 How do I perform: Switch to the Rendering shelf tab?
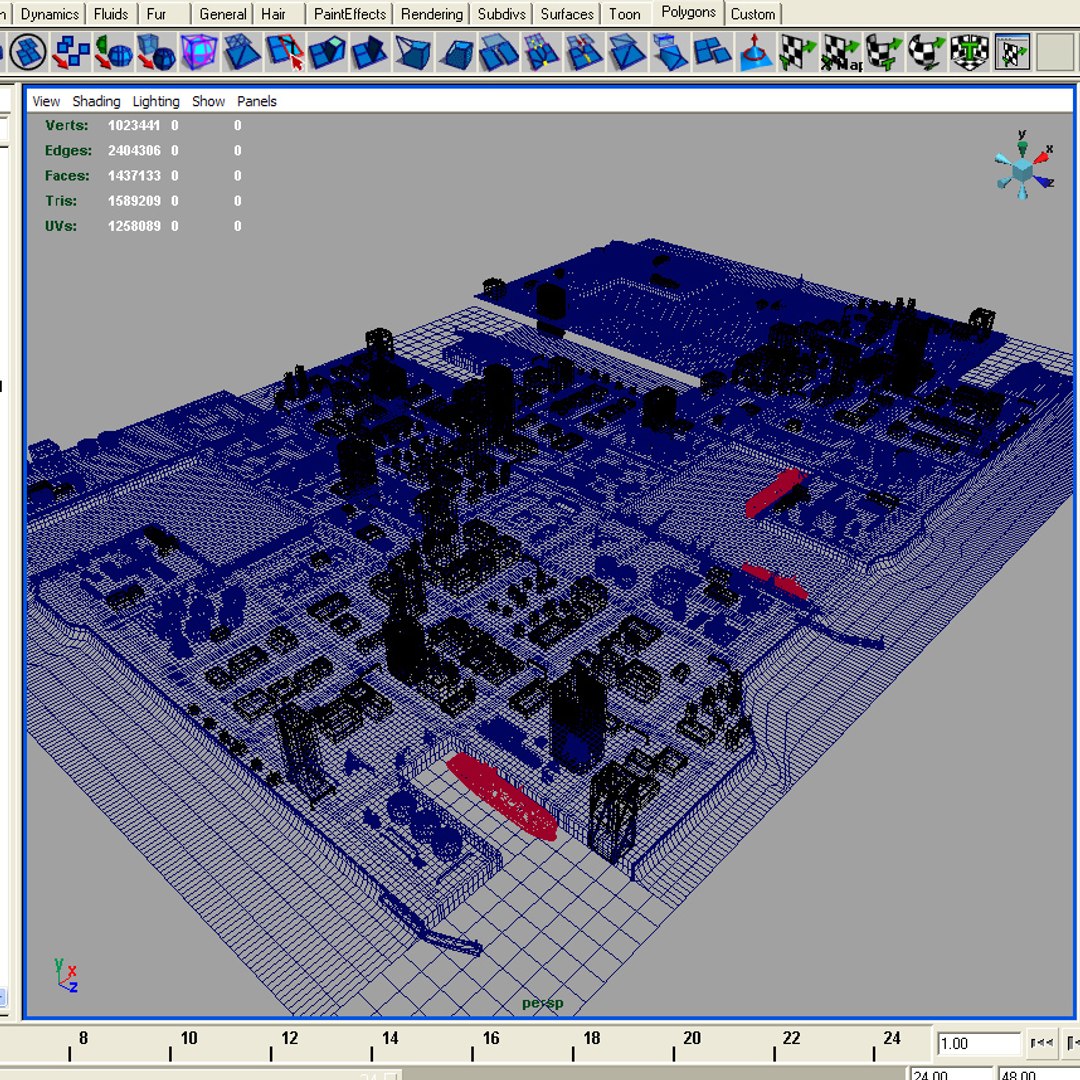point(432,14)
